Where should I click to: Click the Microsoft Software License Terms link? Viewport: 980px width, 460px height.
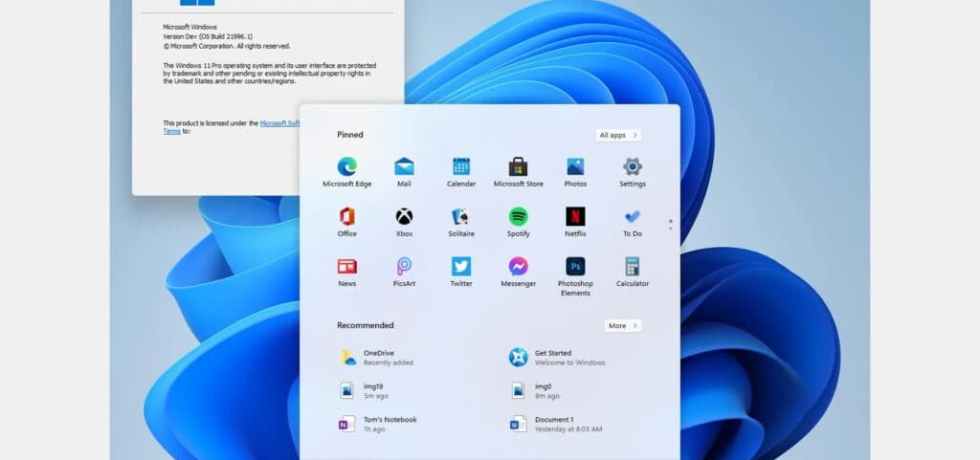click(x=278, y=124)
